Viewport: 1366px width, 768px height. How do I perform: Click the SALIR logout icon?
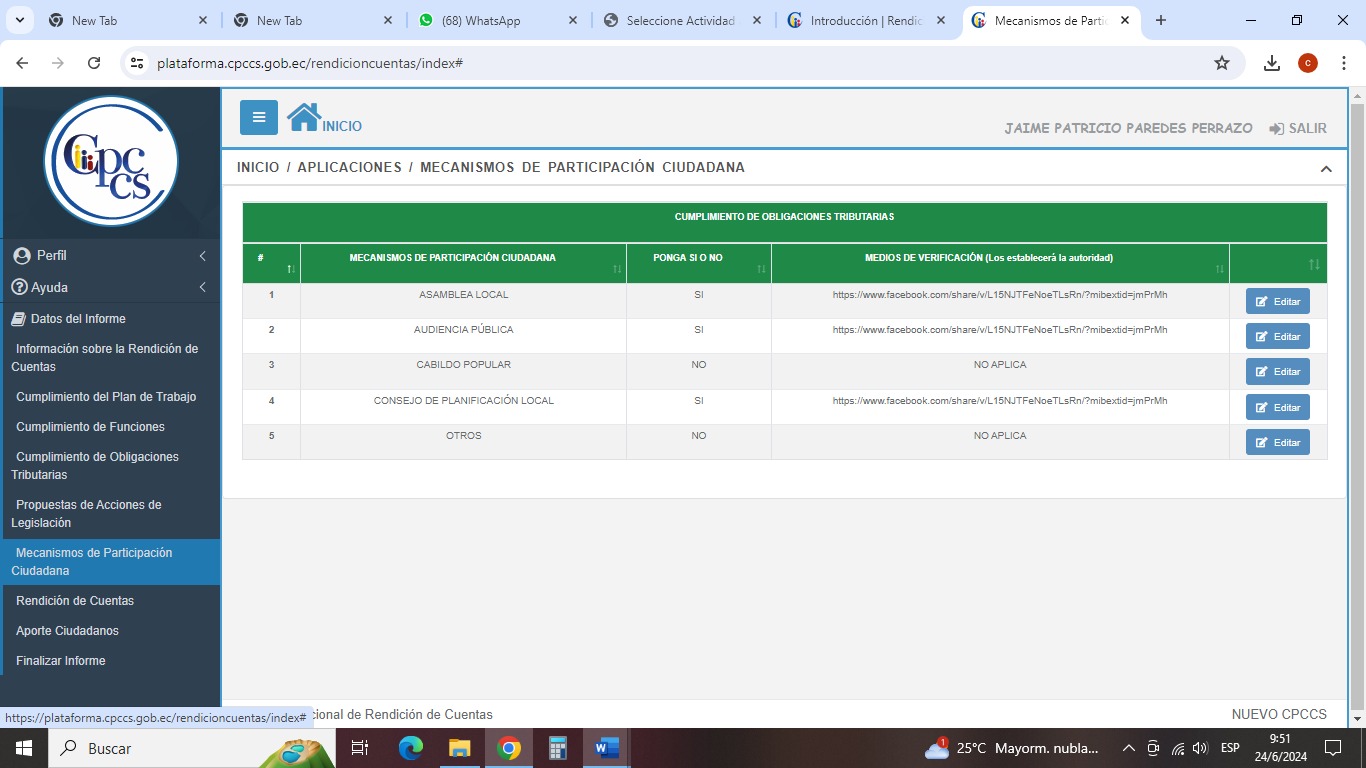click(1276, 129)
